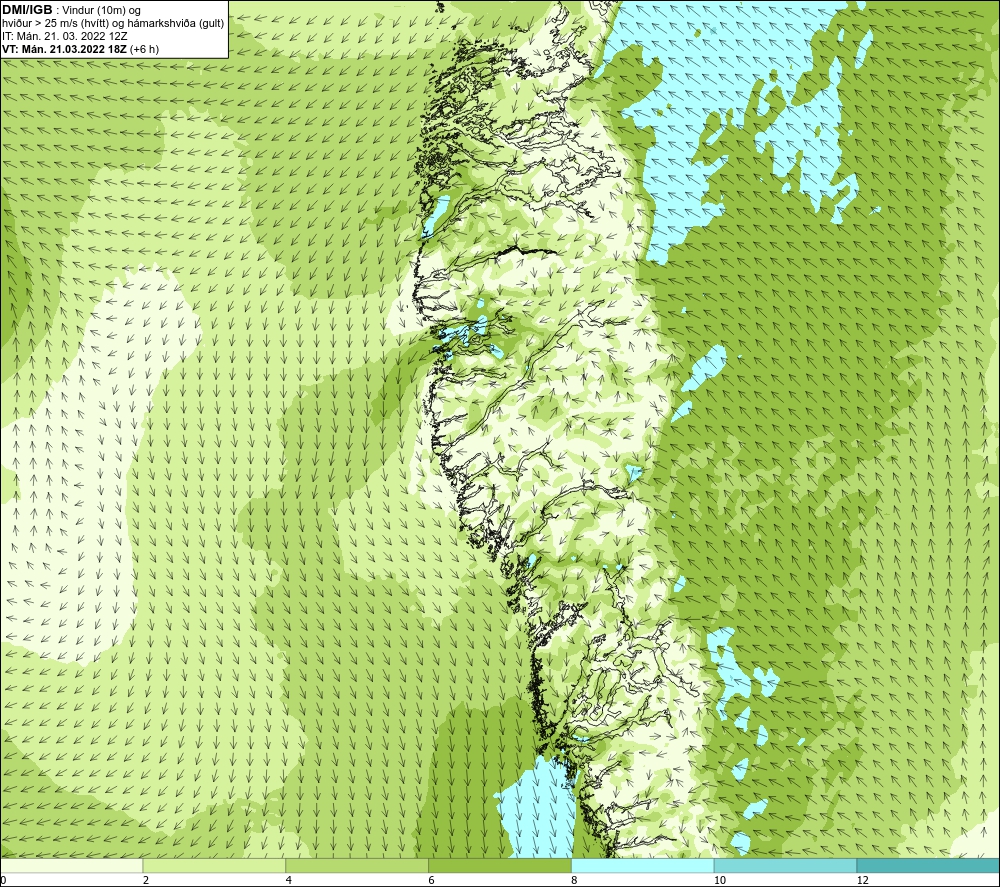1000x887 pixels.
Task: Click the 4–6 m/s legend color band
Action: (x=357, y=865)
